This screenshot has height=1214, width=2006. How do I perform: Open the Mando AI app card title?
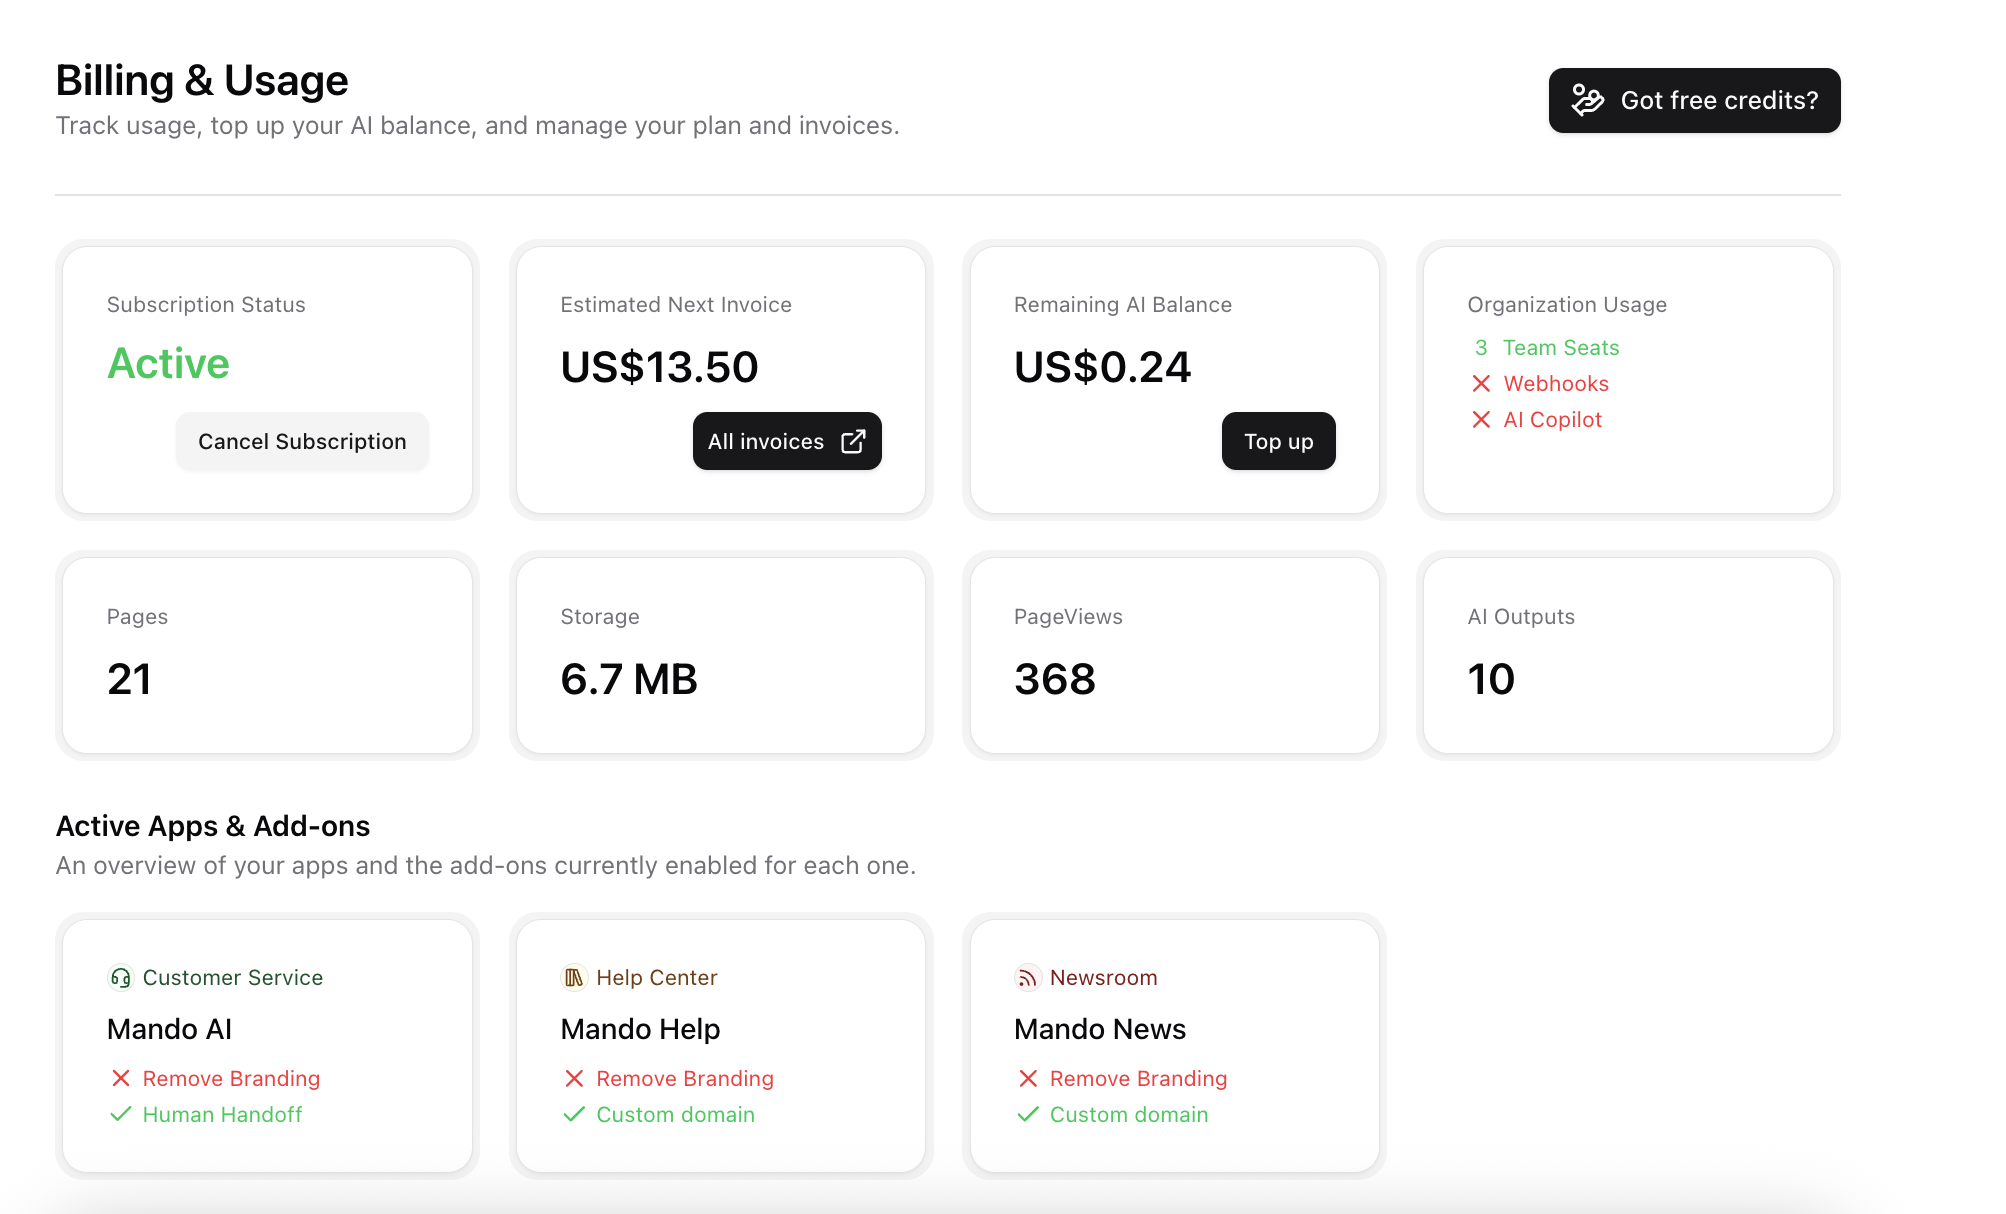pos(170,1029)
